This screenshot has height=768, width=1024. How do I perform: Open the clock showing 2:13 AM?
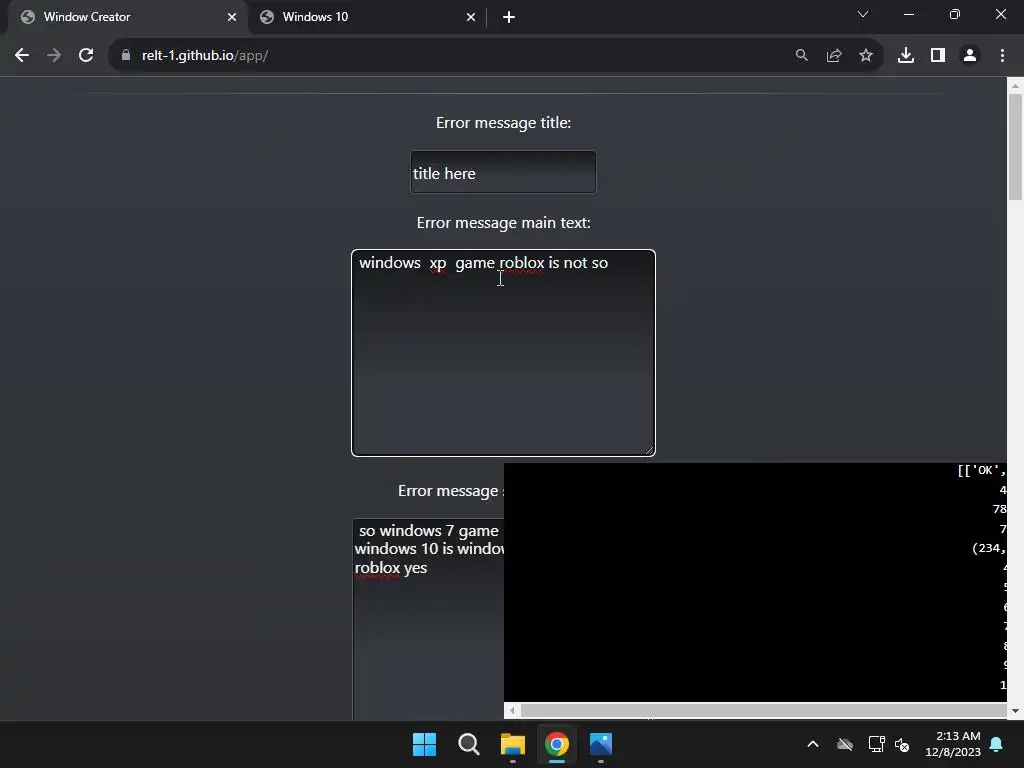[953, 744]
